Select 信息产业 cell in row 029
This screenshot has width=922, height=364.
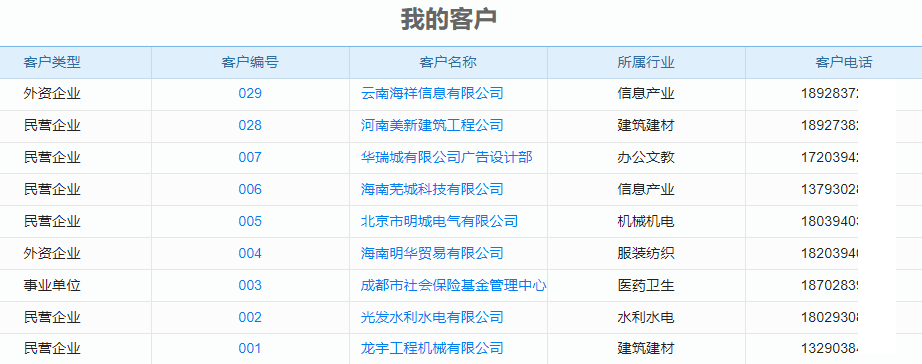click(646, 93)
